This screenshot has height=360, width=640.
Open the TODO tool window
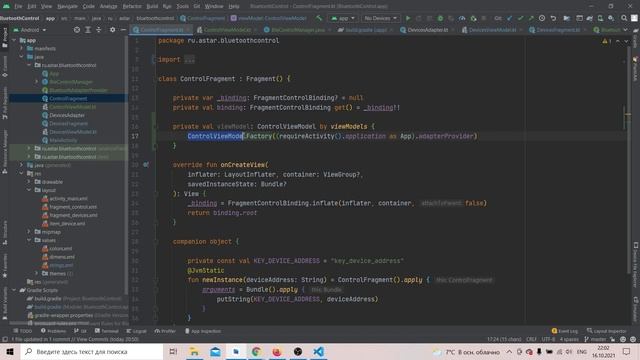[x=22, y=331]
